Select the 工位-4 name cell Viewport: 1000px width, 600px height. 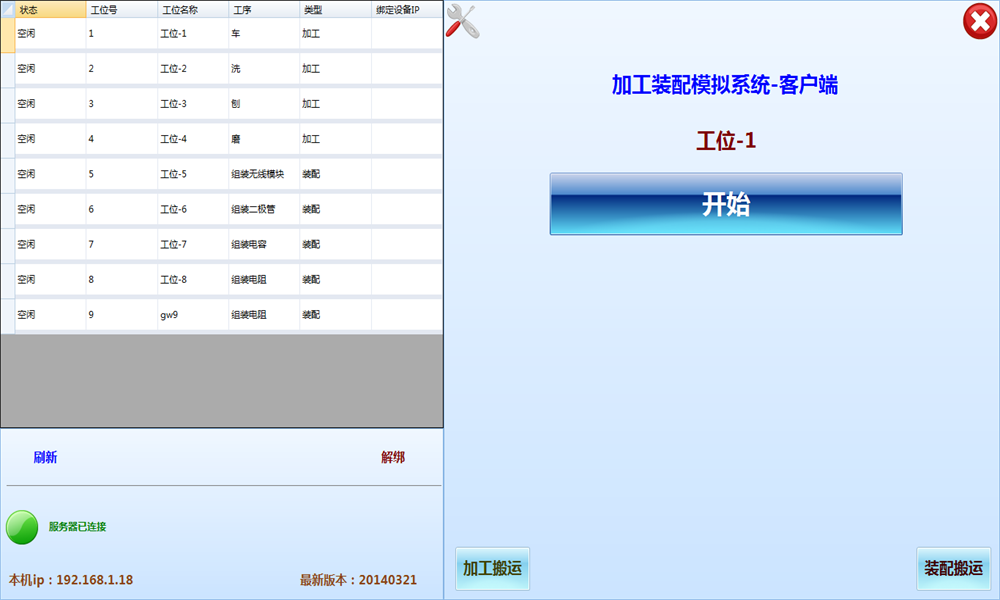193,138
